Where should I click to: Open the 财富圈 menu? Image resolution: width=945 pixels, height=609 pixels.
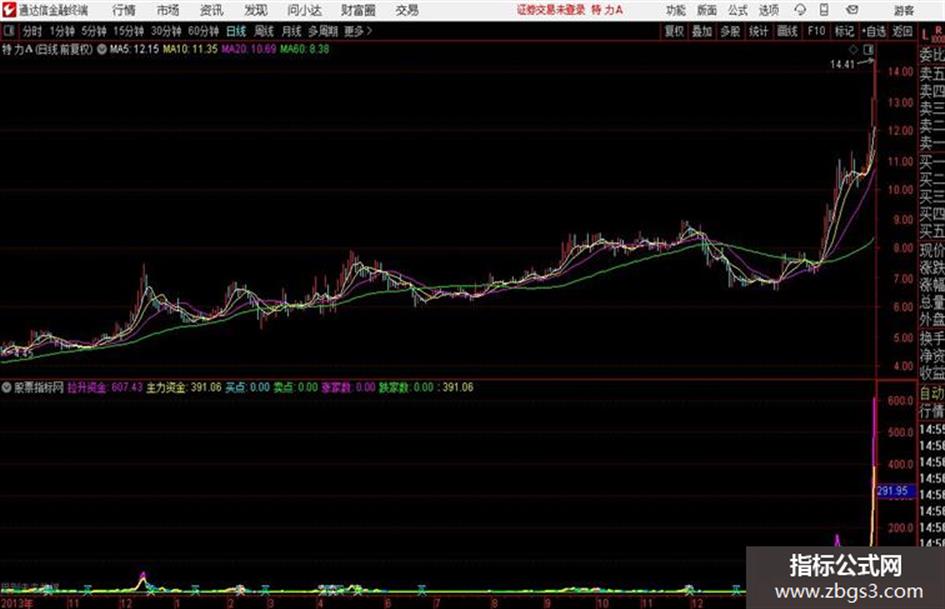[x=358, y=10]
